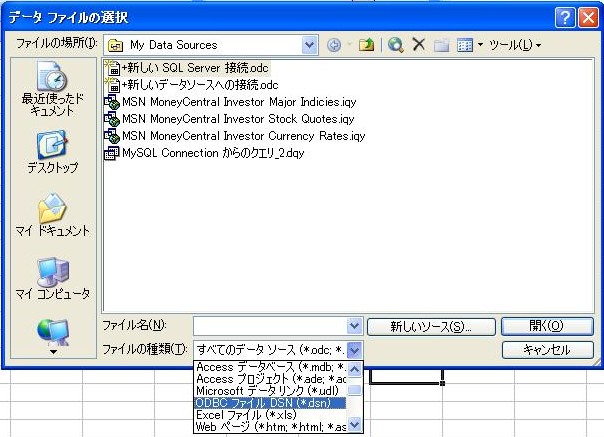This screenshot has height=437, width=604.
Task: Click file type list scrollbar thumb
Action: point(354,390)
